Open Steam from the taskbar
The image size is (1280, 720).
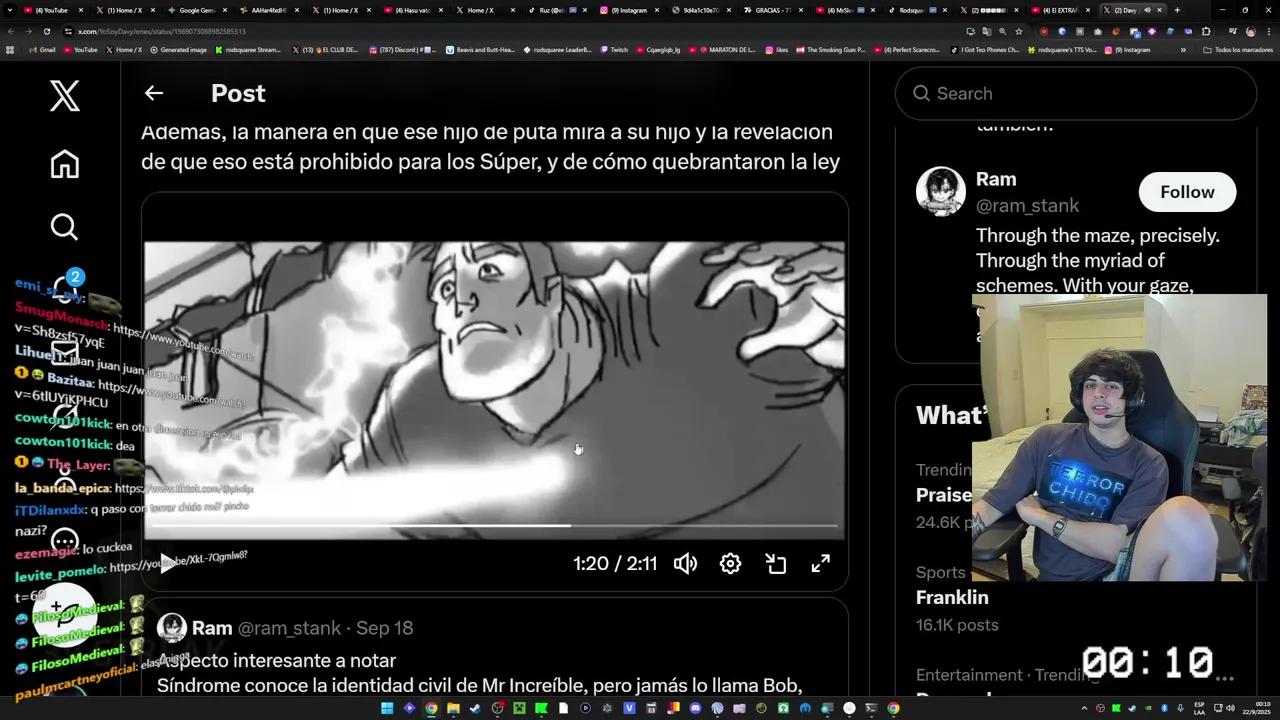475,708
